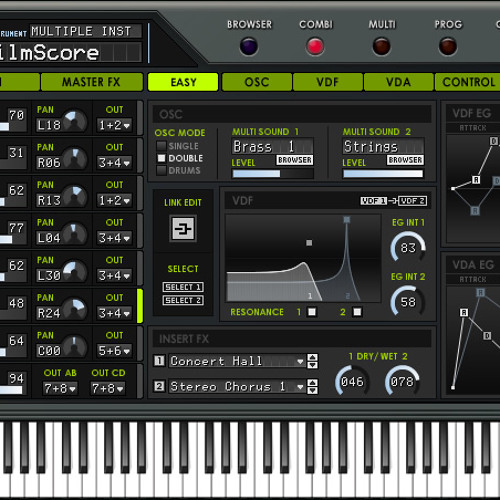Open the 3+4 output dropdown beside L04 pan
Viewport: 500px width, 500px height.
click(114, 238)
